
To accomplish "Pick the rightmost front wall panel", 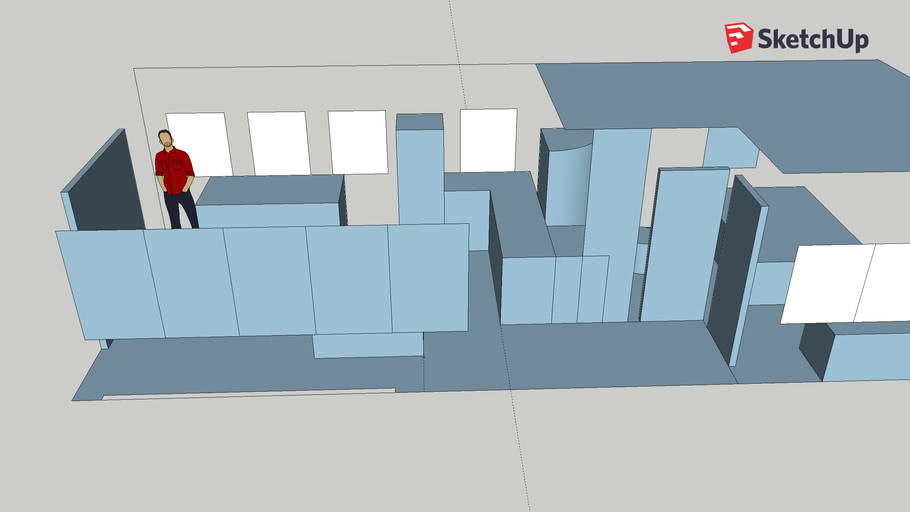I will (x=429, y=277).
